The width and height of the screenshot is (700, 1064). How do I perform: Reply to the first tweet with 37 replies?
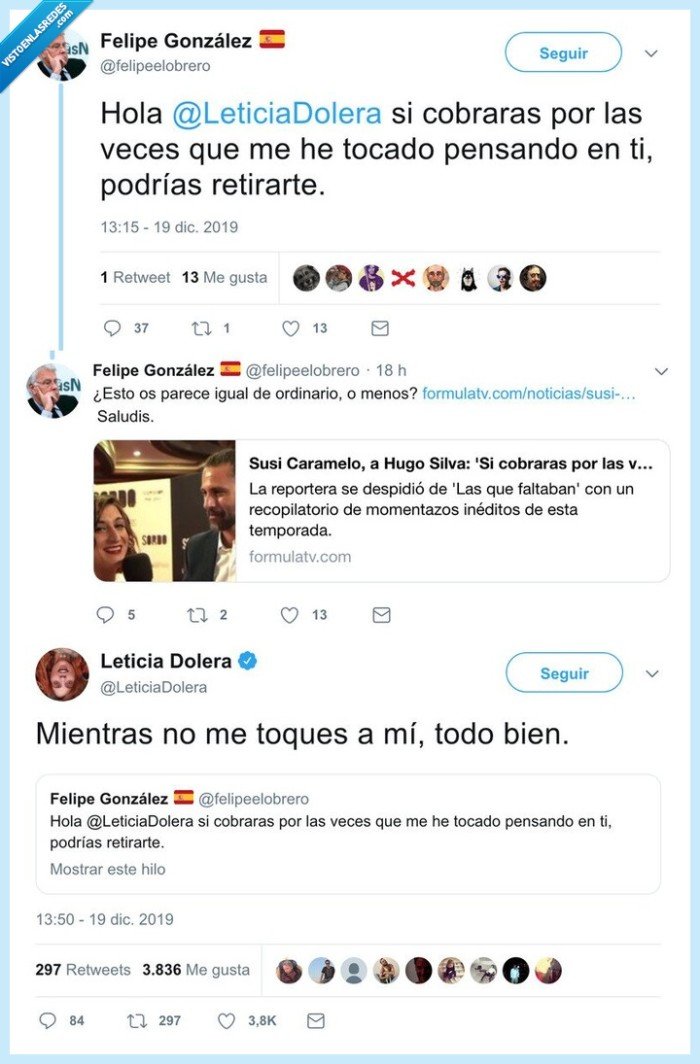(x=112, y=328)
